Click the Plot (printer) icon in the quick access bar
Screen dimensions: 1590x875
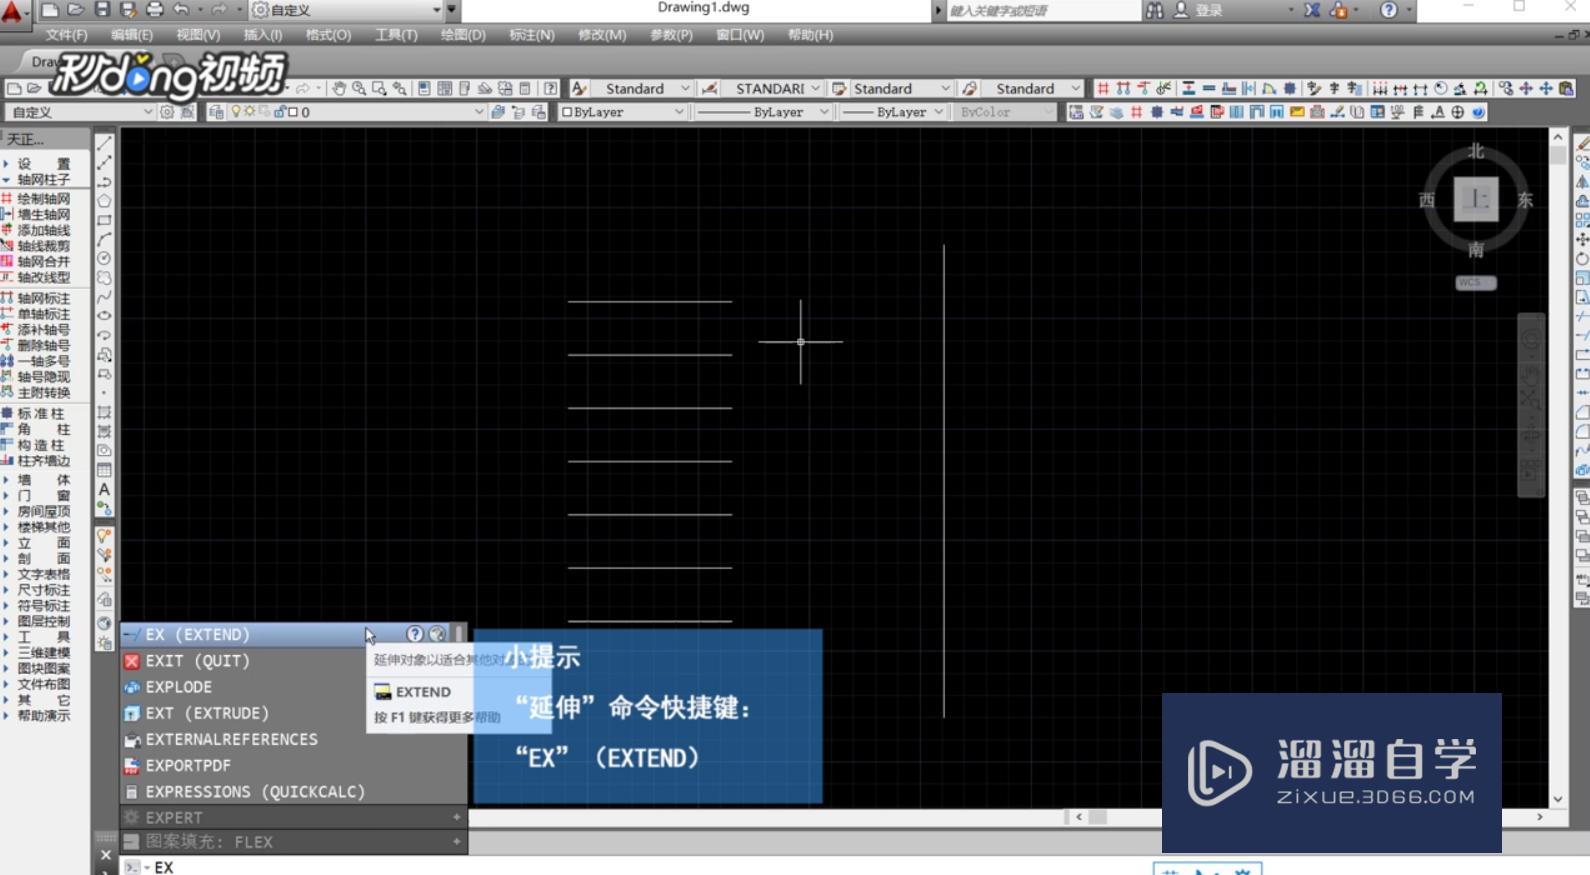(154, 10)
